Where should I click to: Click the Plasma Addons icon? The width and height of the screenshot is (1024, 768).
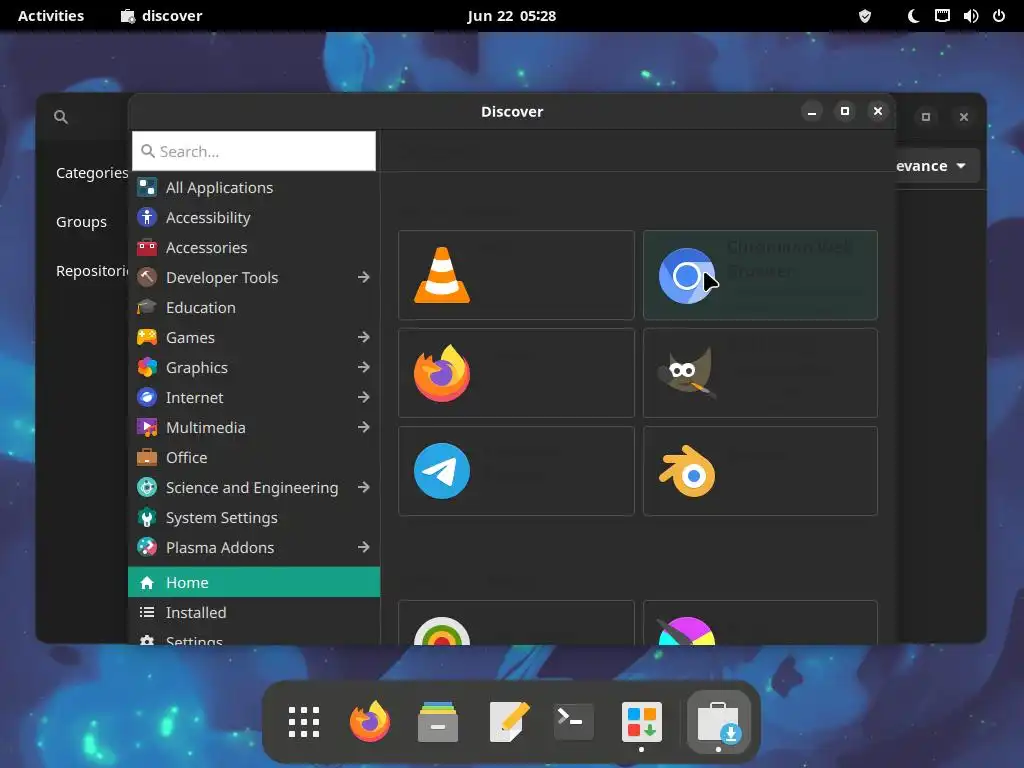coord(147,547)
